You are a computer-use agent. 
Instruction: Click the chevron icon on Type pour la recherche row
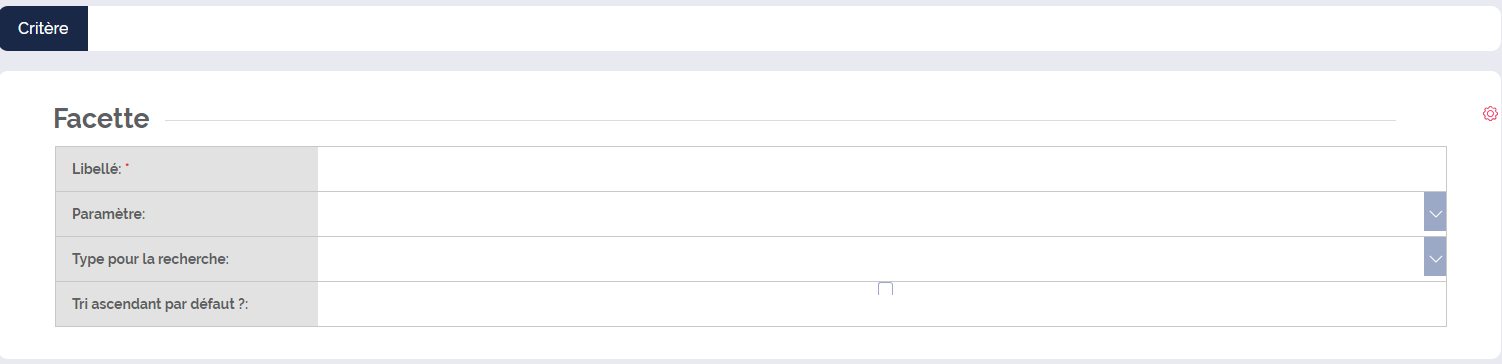click(x=1435, y=258)
